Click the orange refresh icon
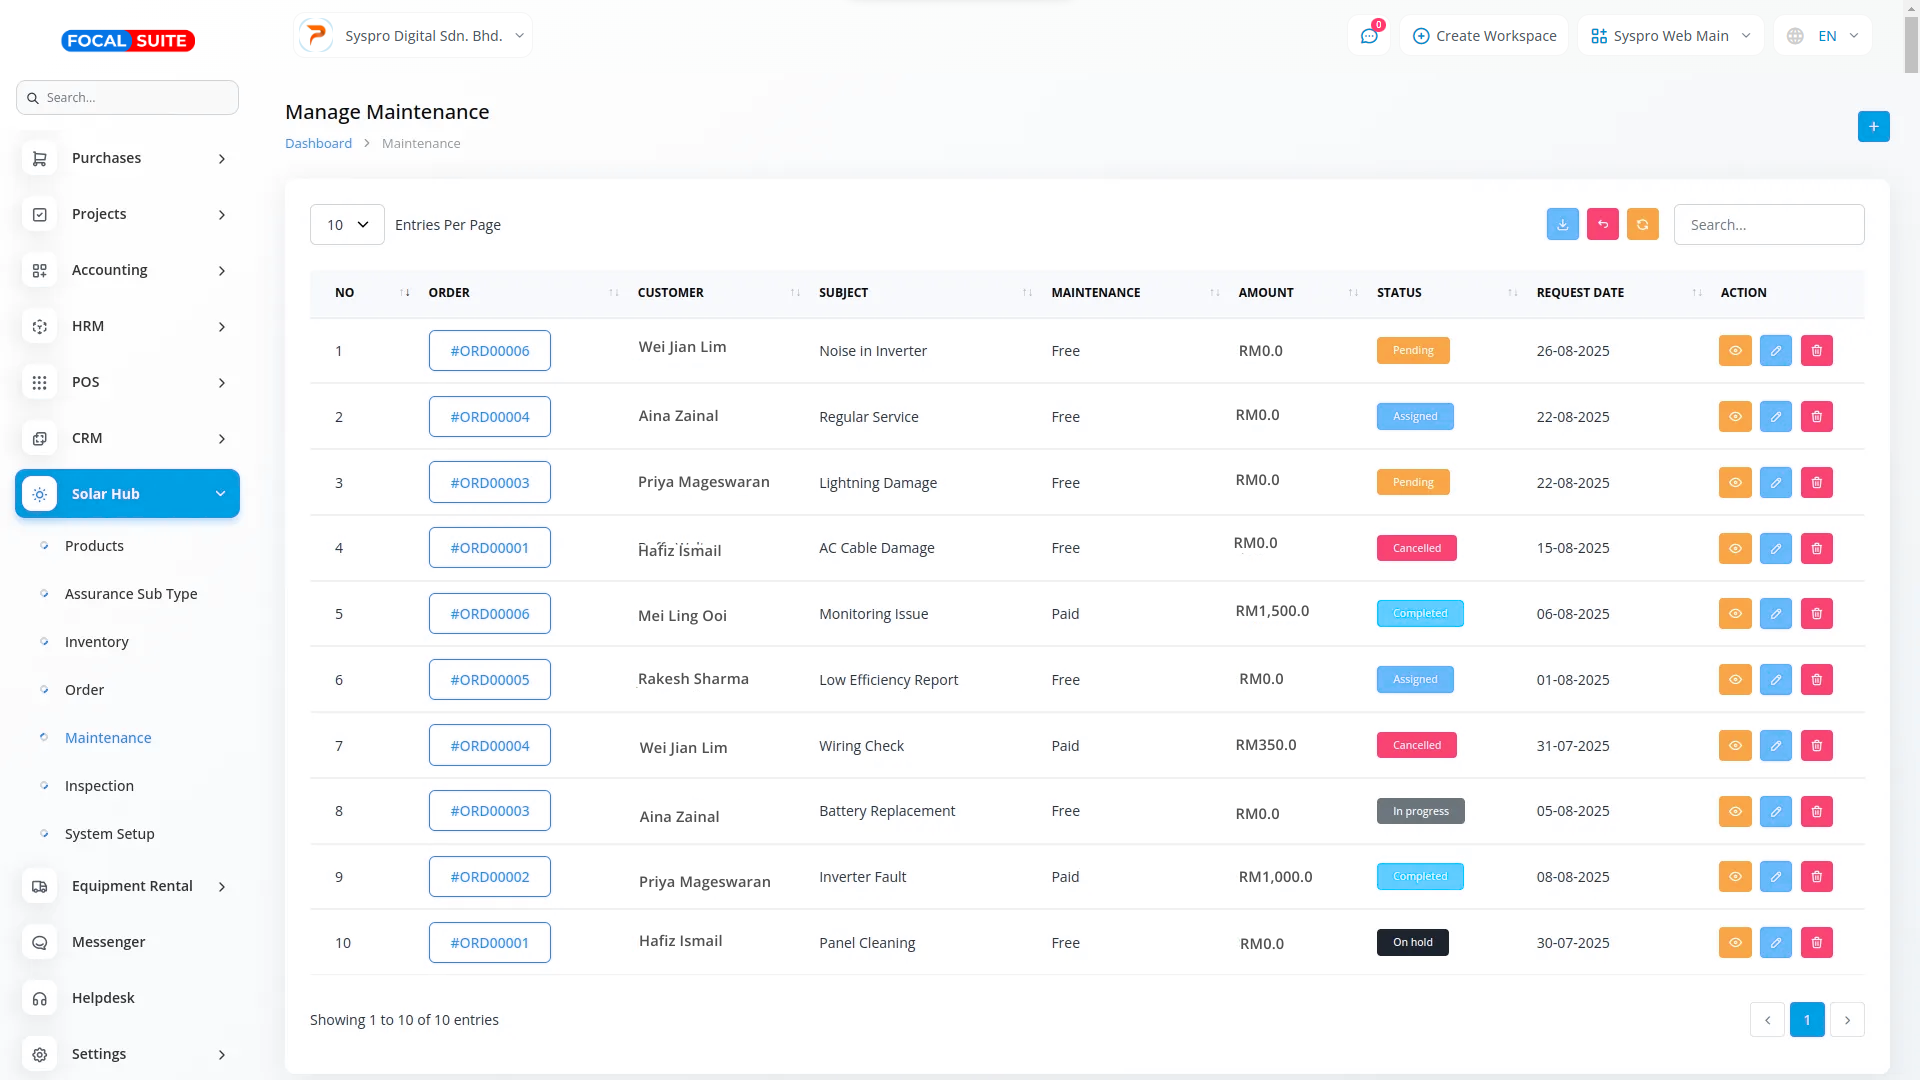1920x1080 pixels. [x=1642, y=225]
